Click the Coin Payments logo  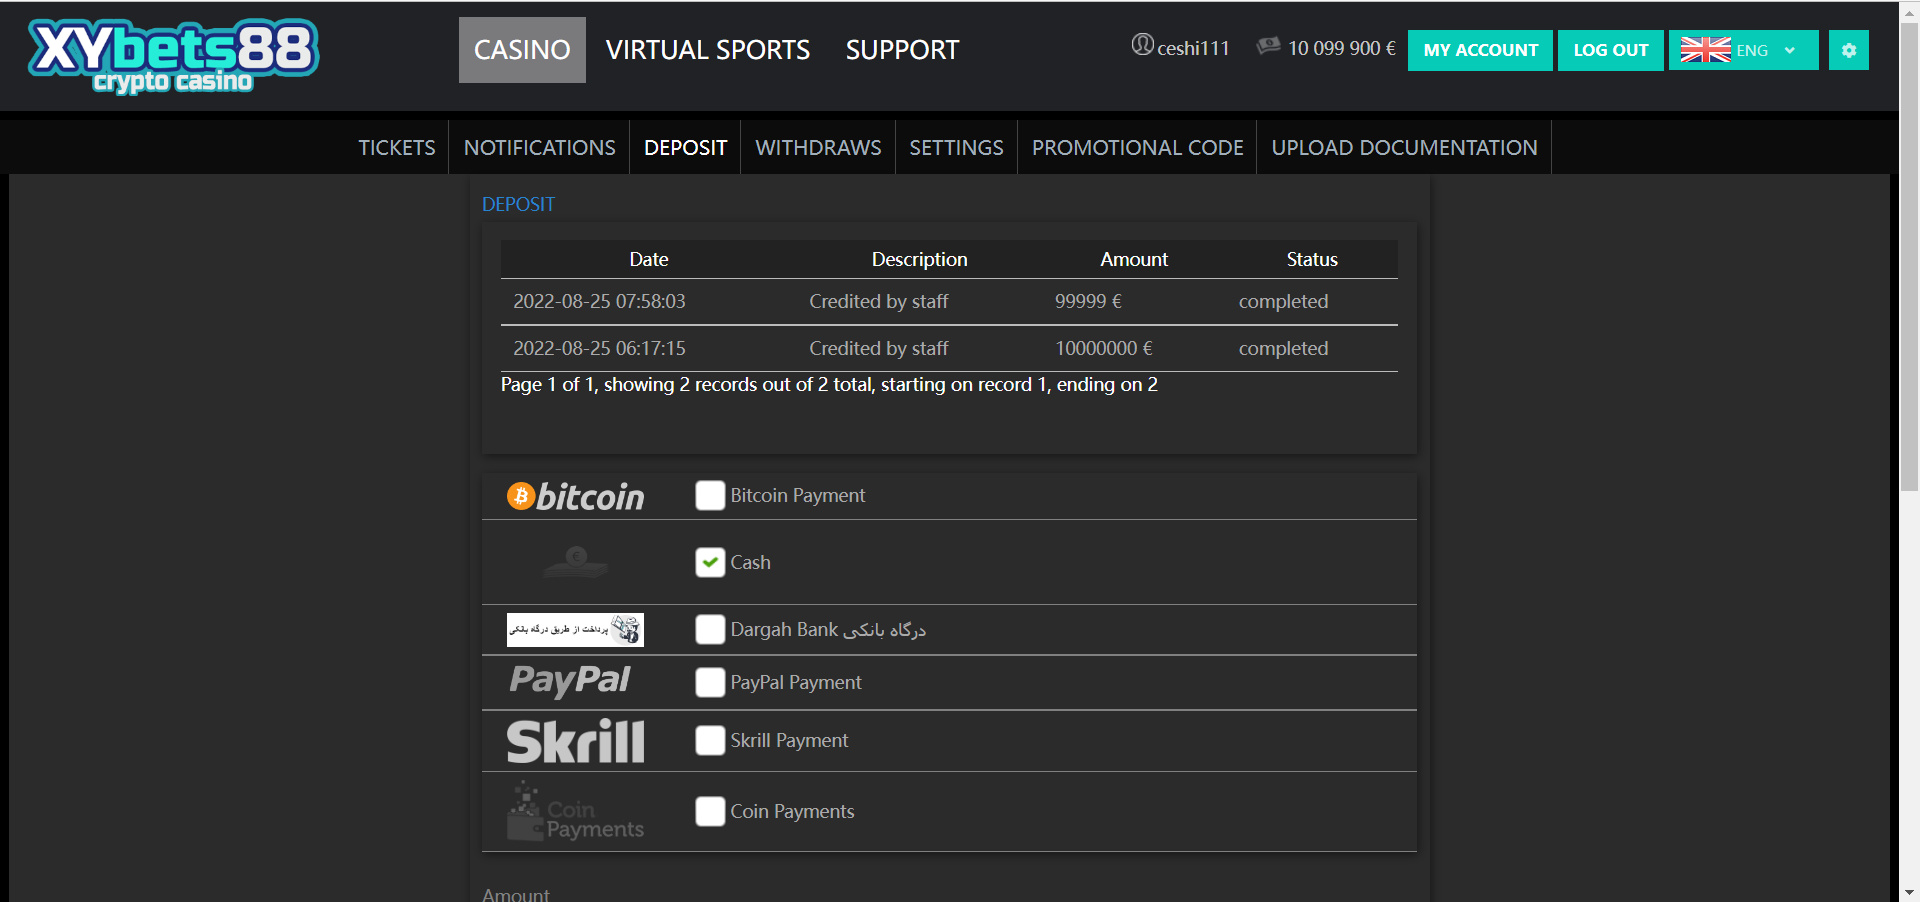pyautogui.click(x=575, y=813)
